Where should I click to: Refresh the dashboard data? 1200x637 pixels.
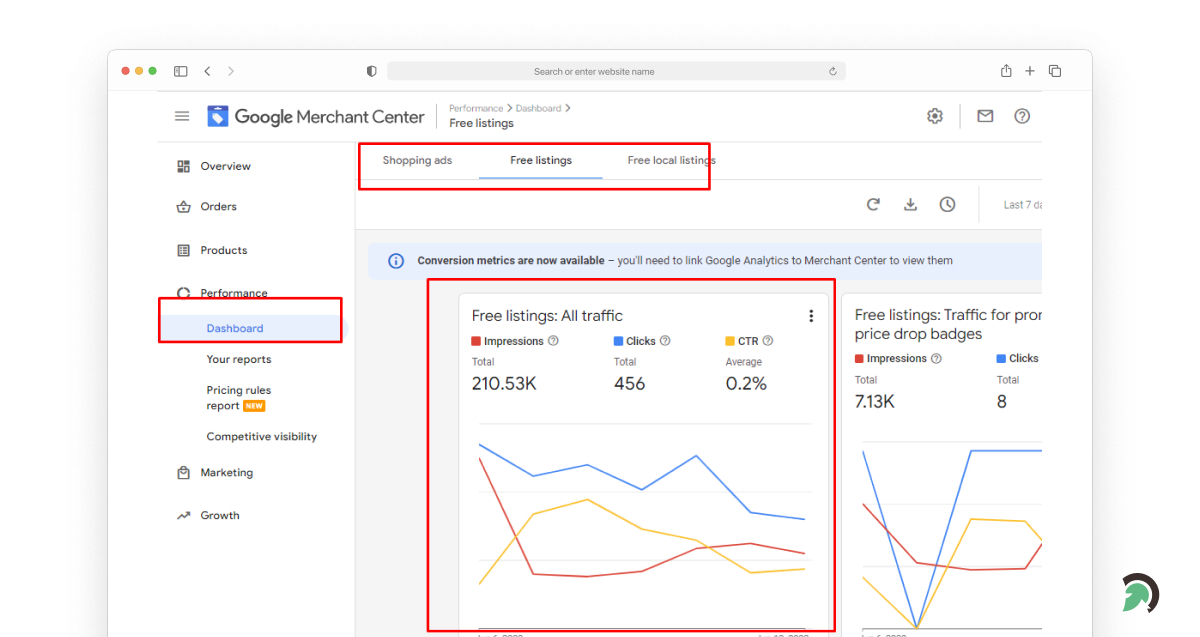coord(873,204)
